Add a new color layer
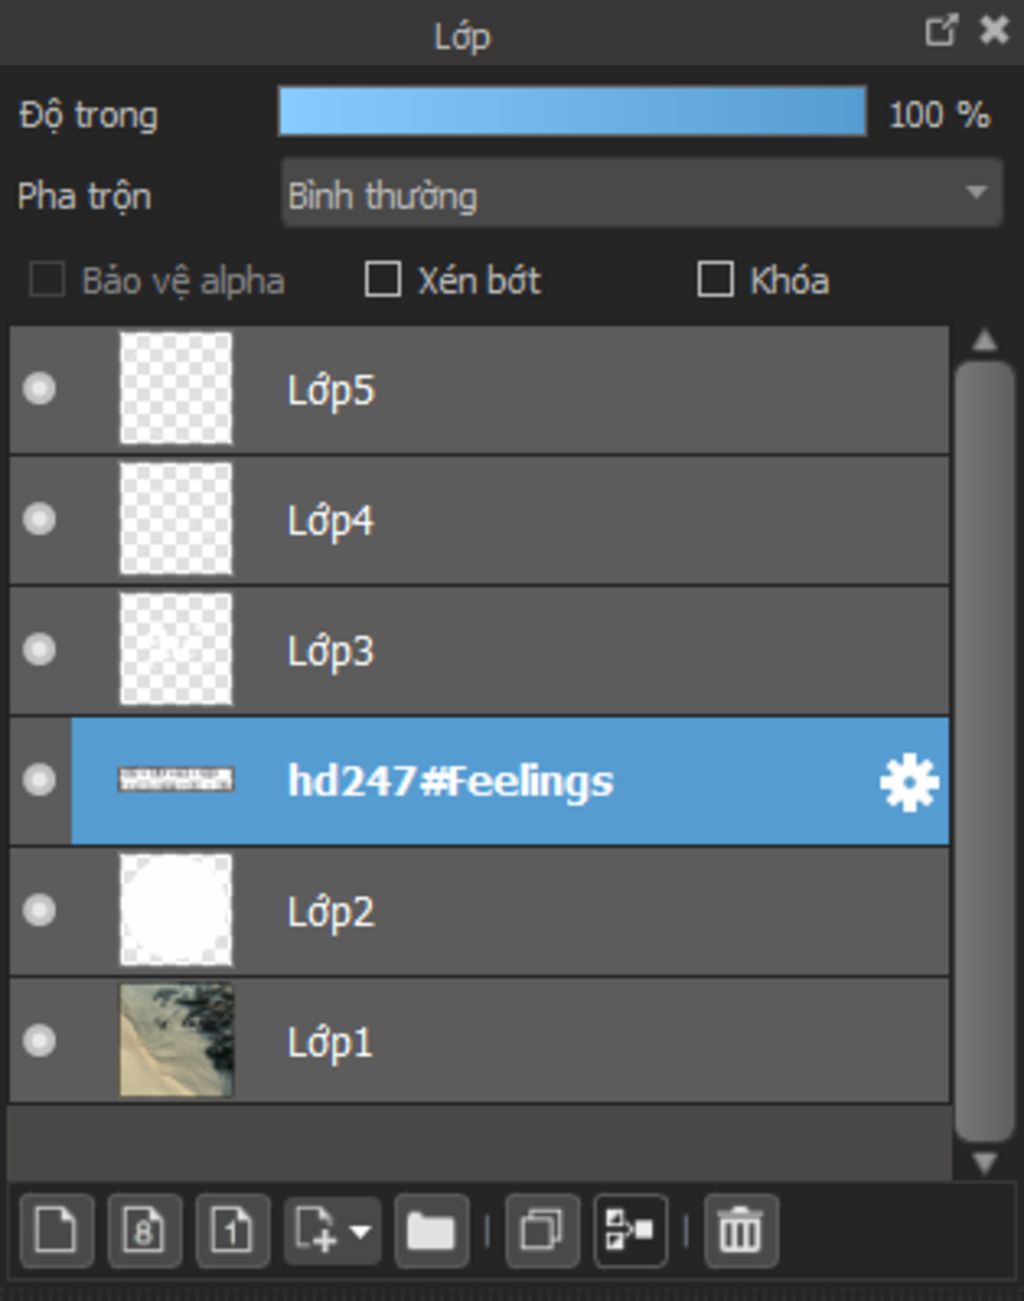The image size is (1024, 1301). (x=56, y=1230)
